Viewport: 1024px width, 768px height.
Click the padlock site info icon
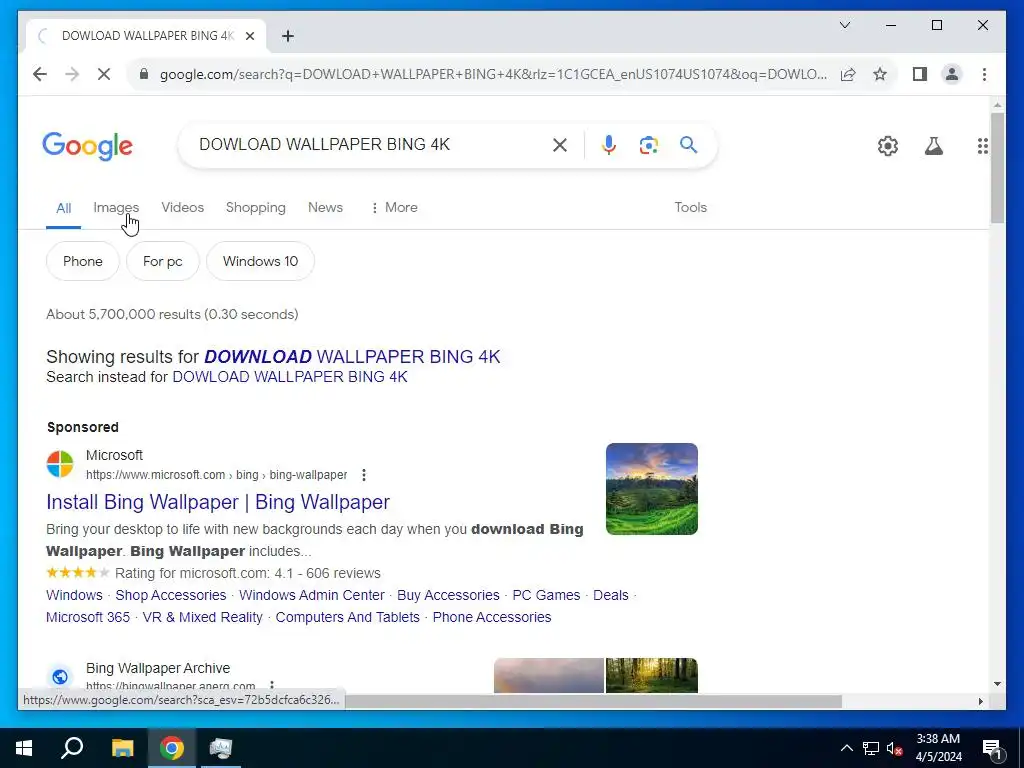pos(144,74)
